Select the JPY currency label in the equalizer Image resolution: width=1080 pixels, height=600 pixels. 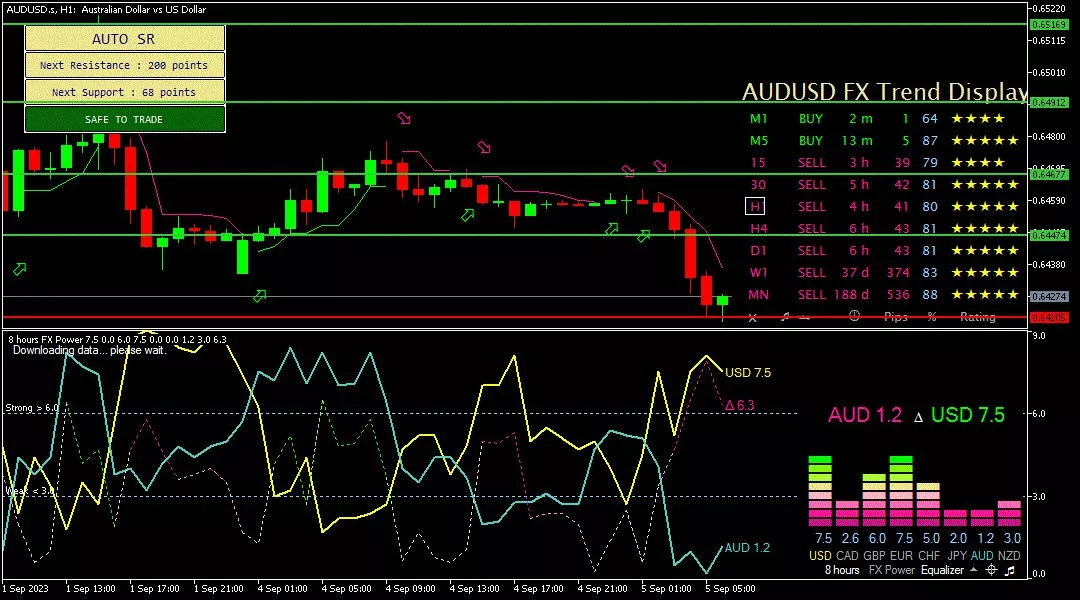pos(957,555)
